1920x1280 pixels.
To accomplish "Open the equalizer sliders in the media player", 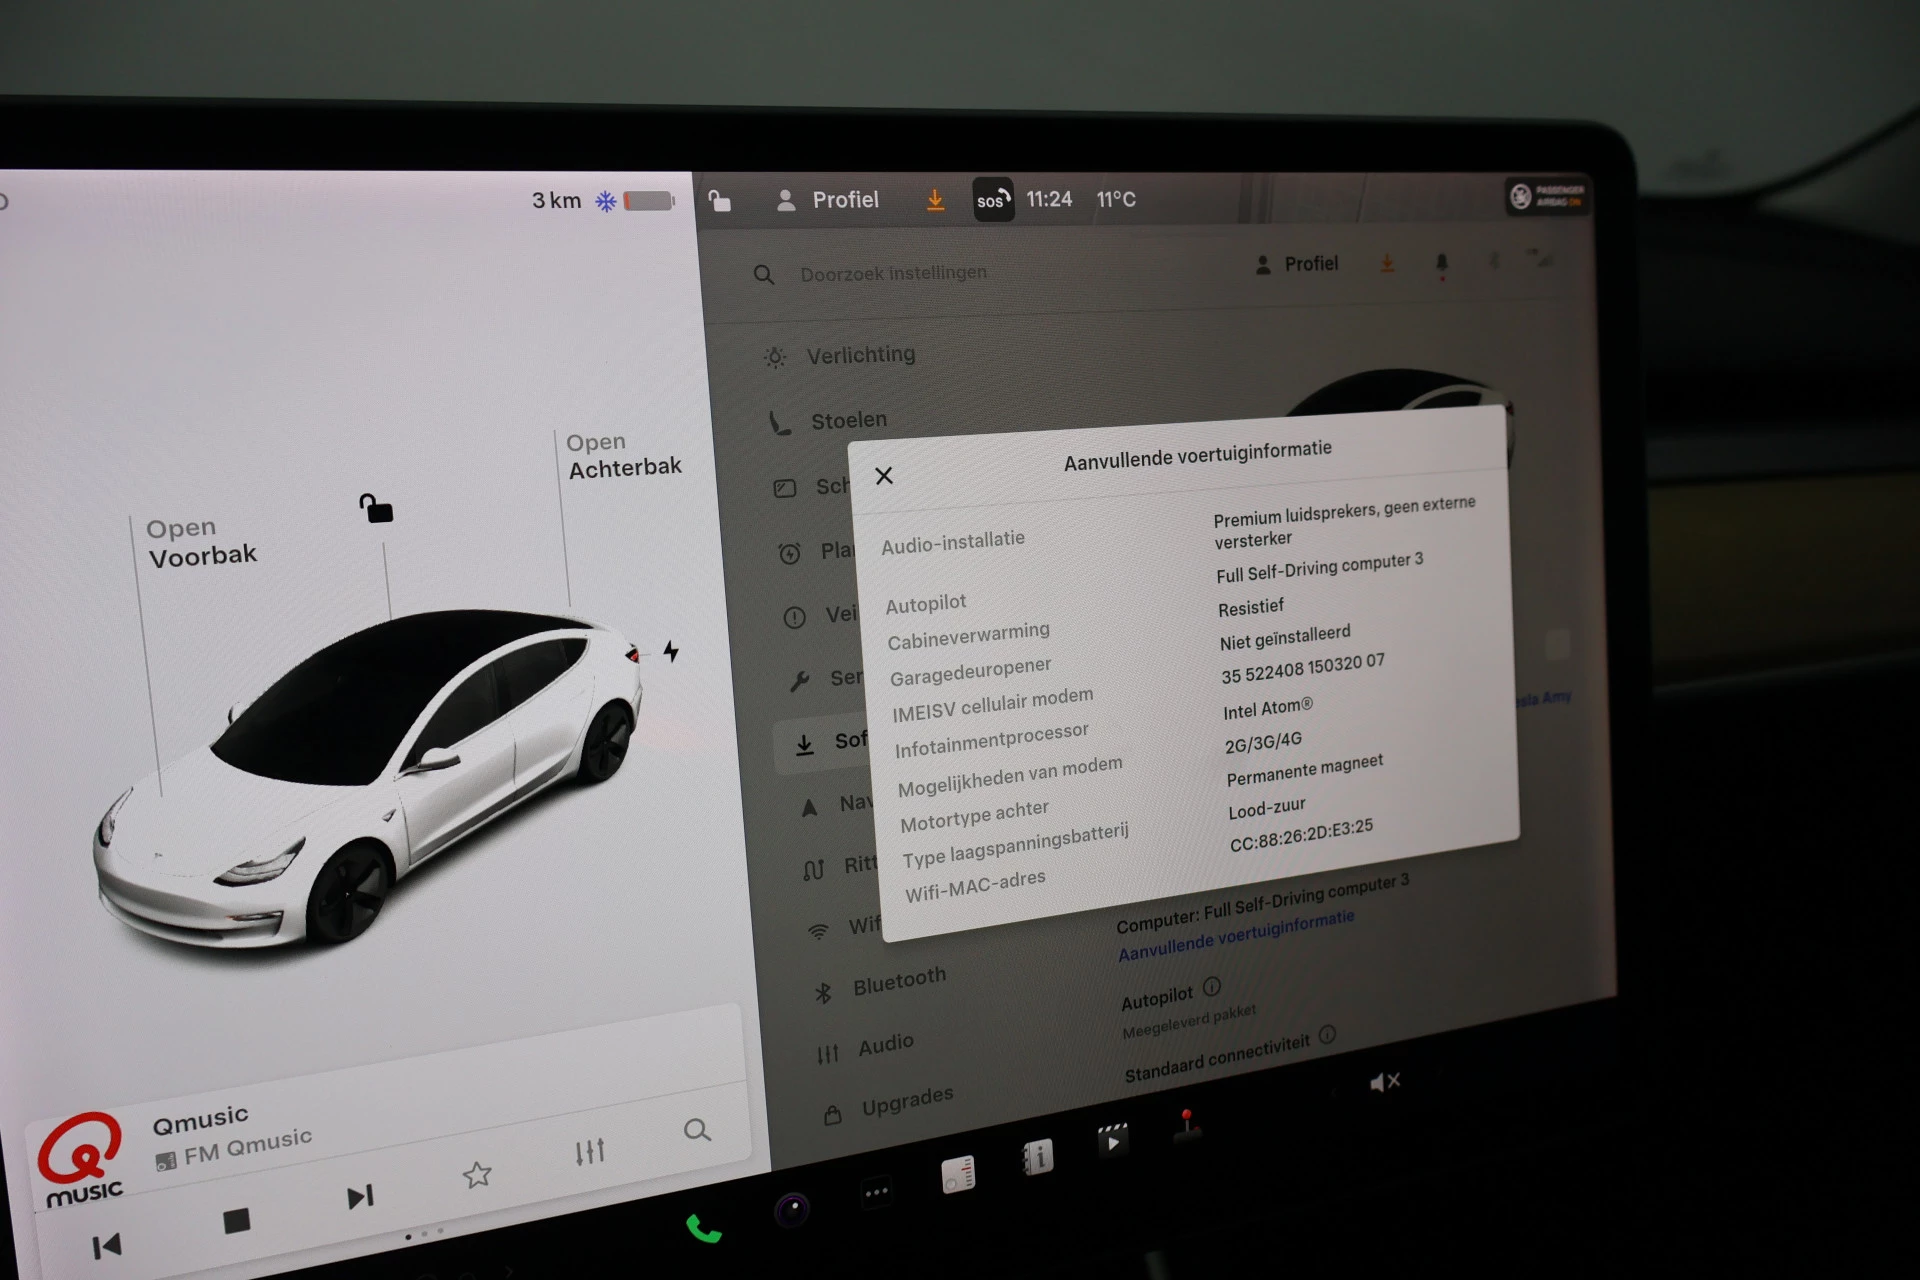I will 590,1151.
